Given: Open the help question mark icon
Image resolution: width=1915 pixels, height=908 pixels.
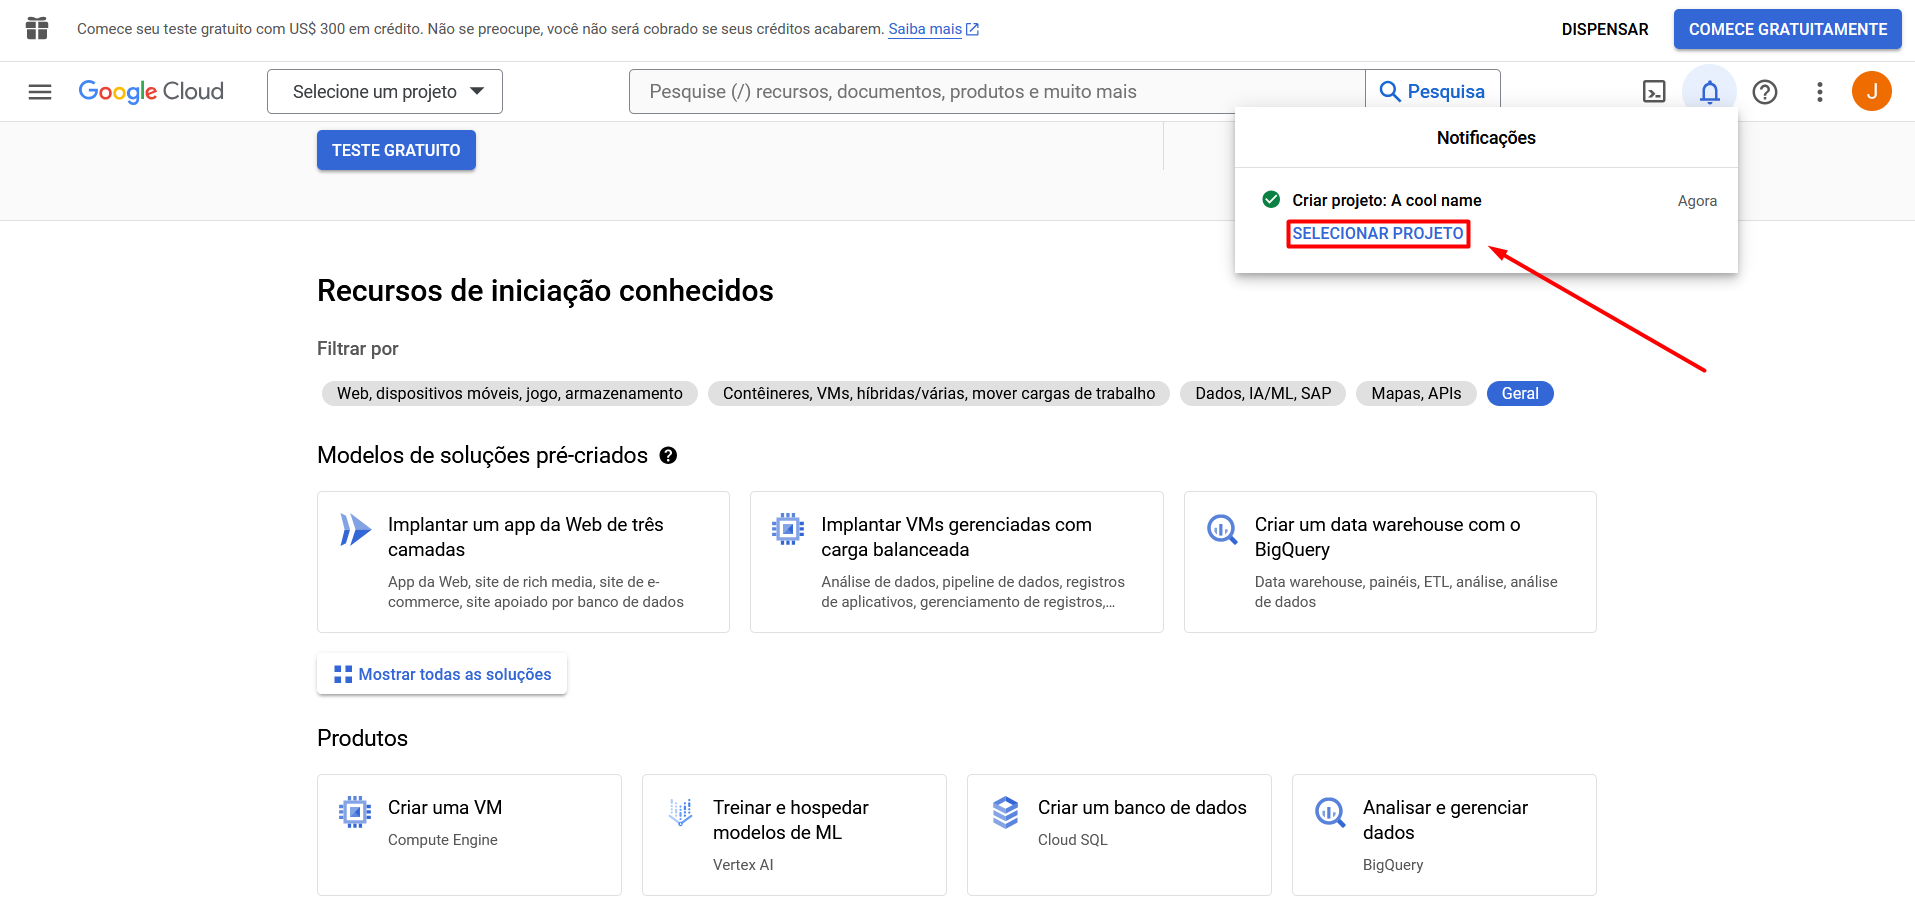Looking at the screenshot, I should click(1765, 92).
